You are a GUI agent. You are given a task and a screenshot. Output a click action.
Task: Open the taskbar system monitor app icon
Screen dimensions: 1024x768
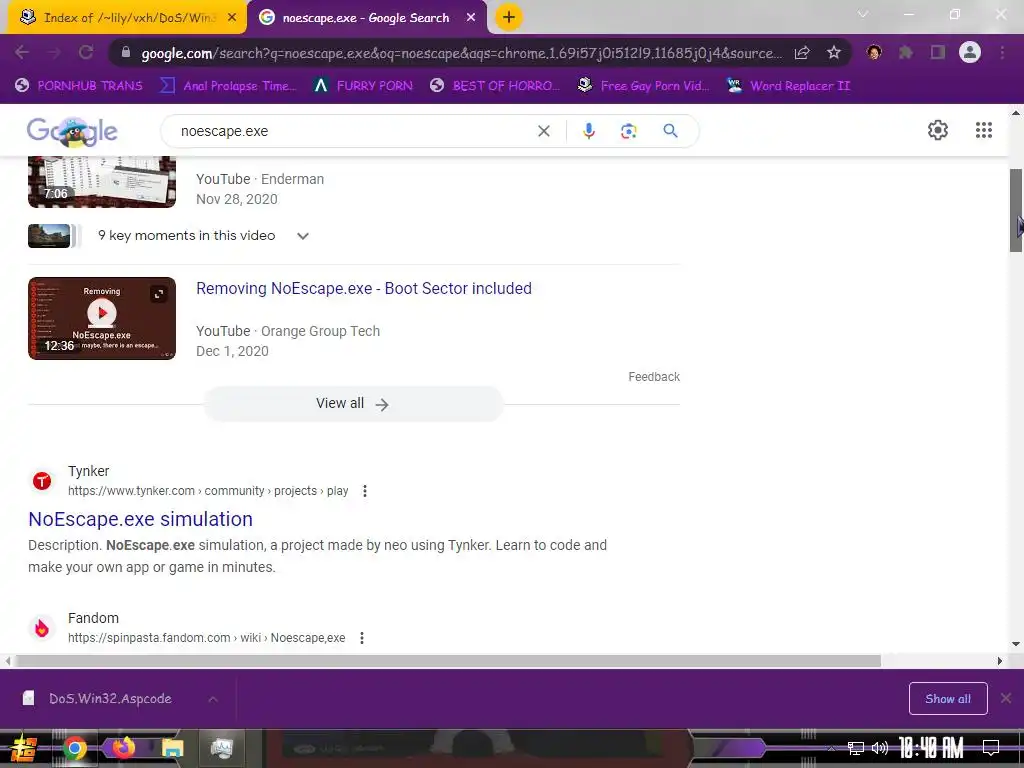[x=221, y=748]
